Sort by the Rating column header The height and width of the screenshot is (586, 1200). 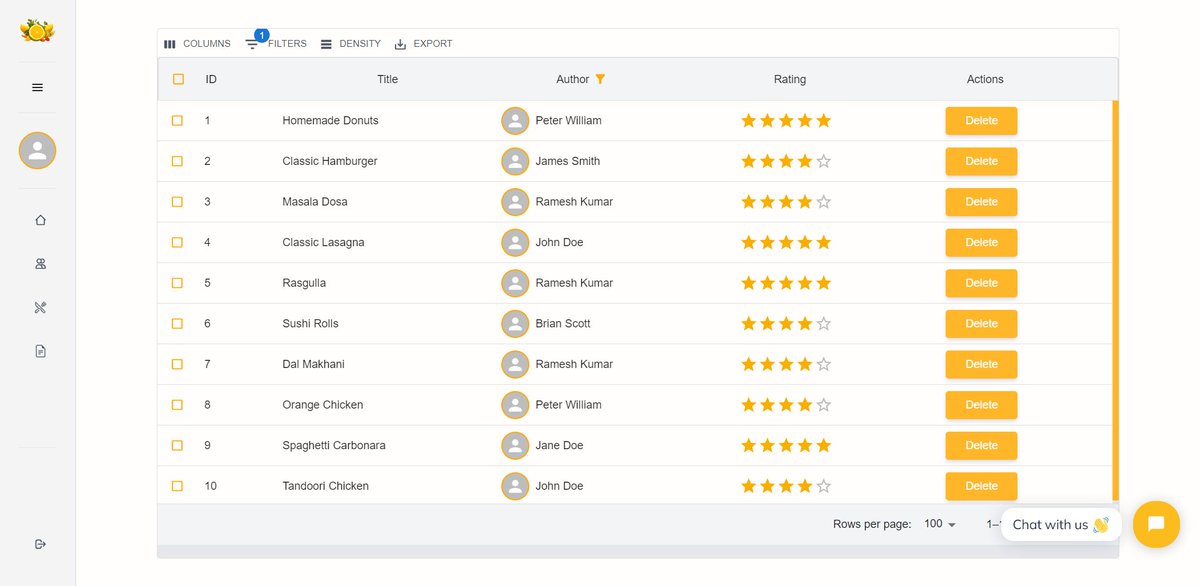point(790,79)
